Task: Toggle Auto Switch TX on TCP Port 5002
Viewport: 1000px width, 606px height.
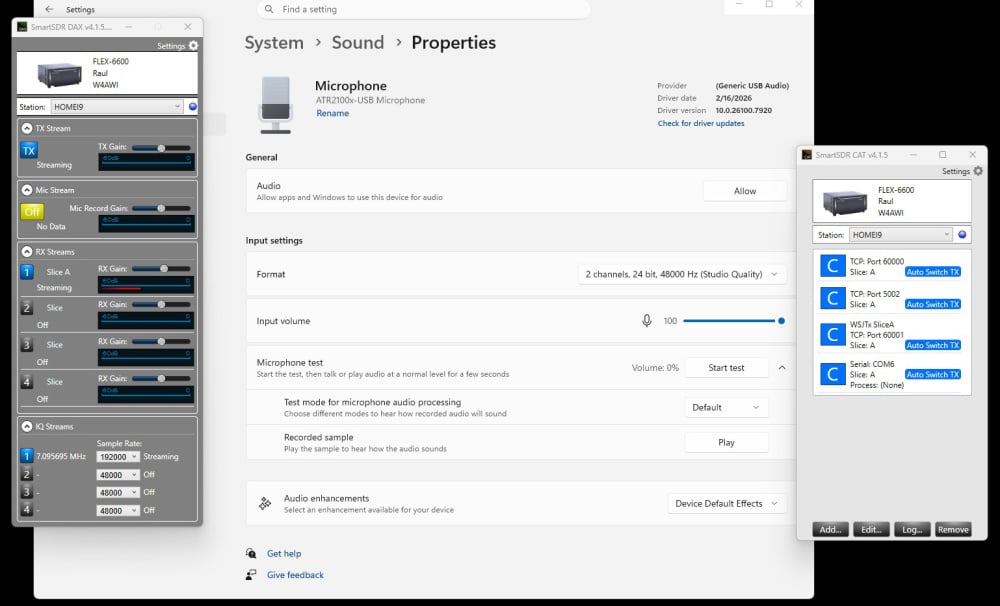Action: pos(932,304)
